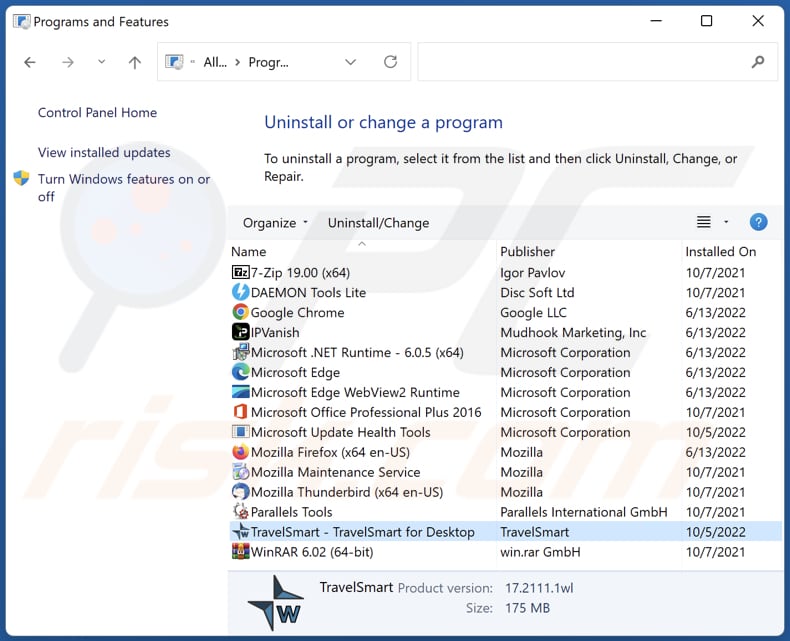The width and height of the screenshot is (790, 641).
Task: Open View installed updates link
Action: click(104, 153)
